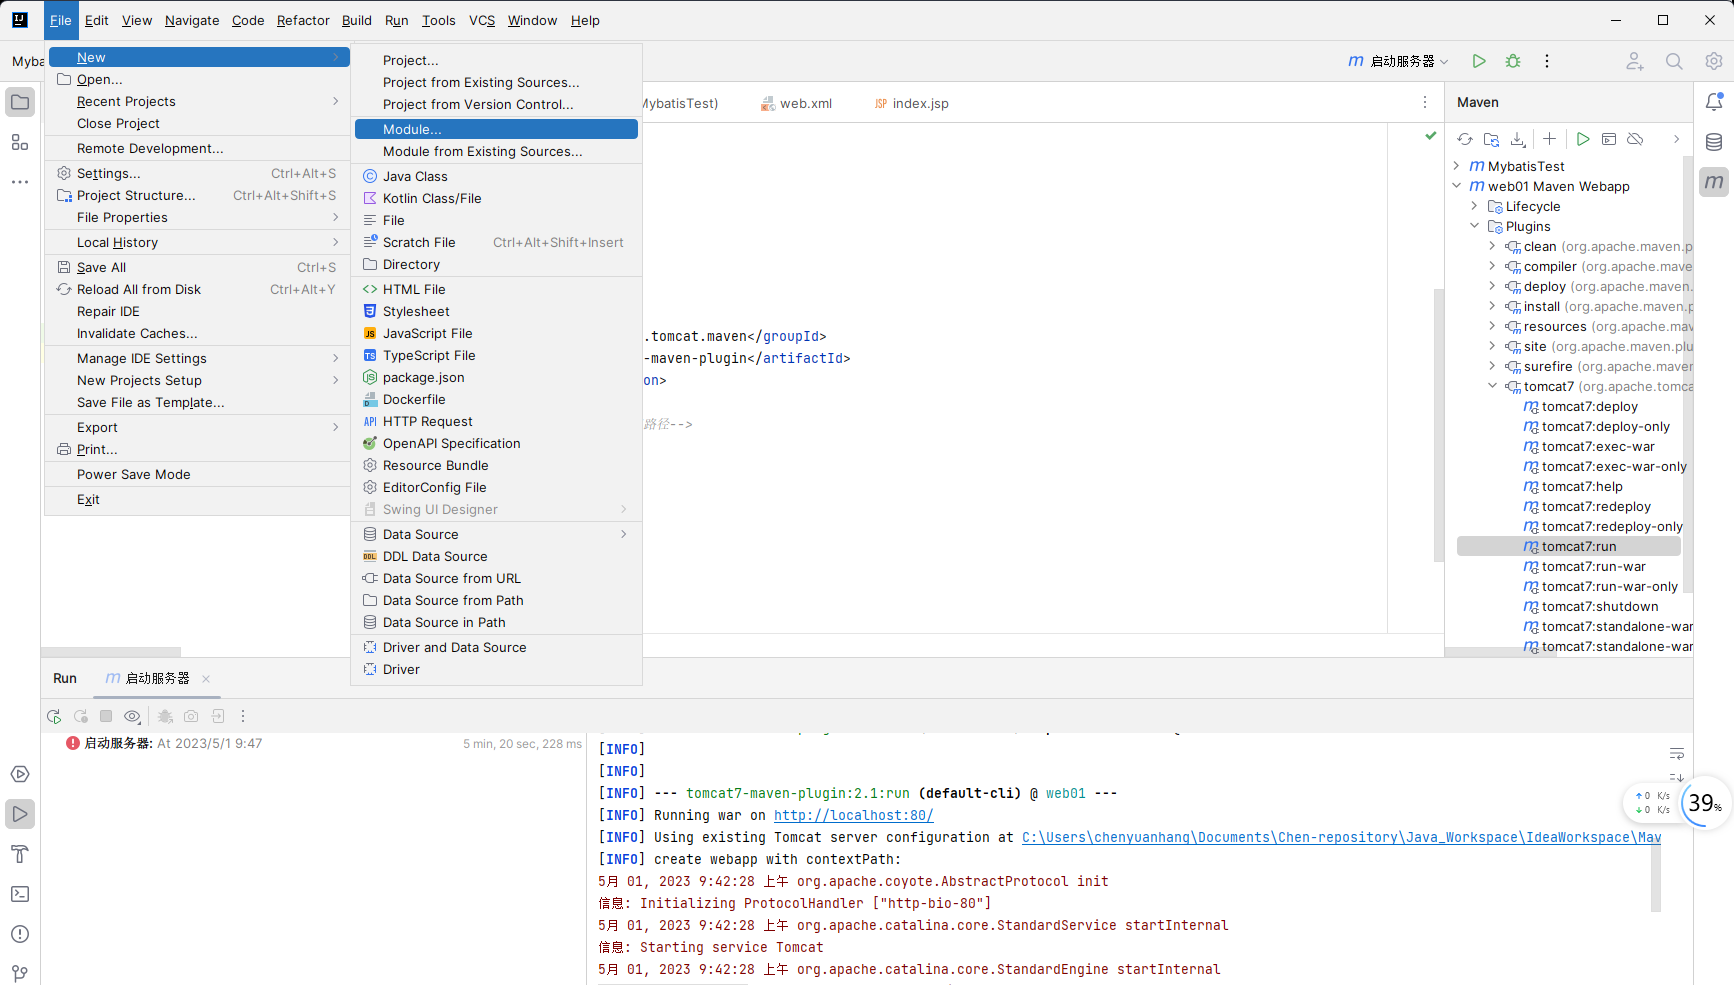The image size is (1734, 985).
Task: Collapse the web01 Maven Webapp node
Action: click(1457, 186)
